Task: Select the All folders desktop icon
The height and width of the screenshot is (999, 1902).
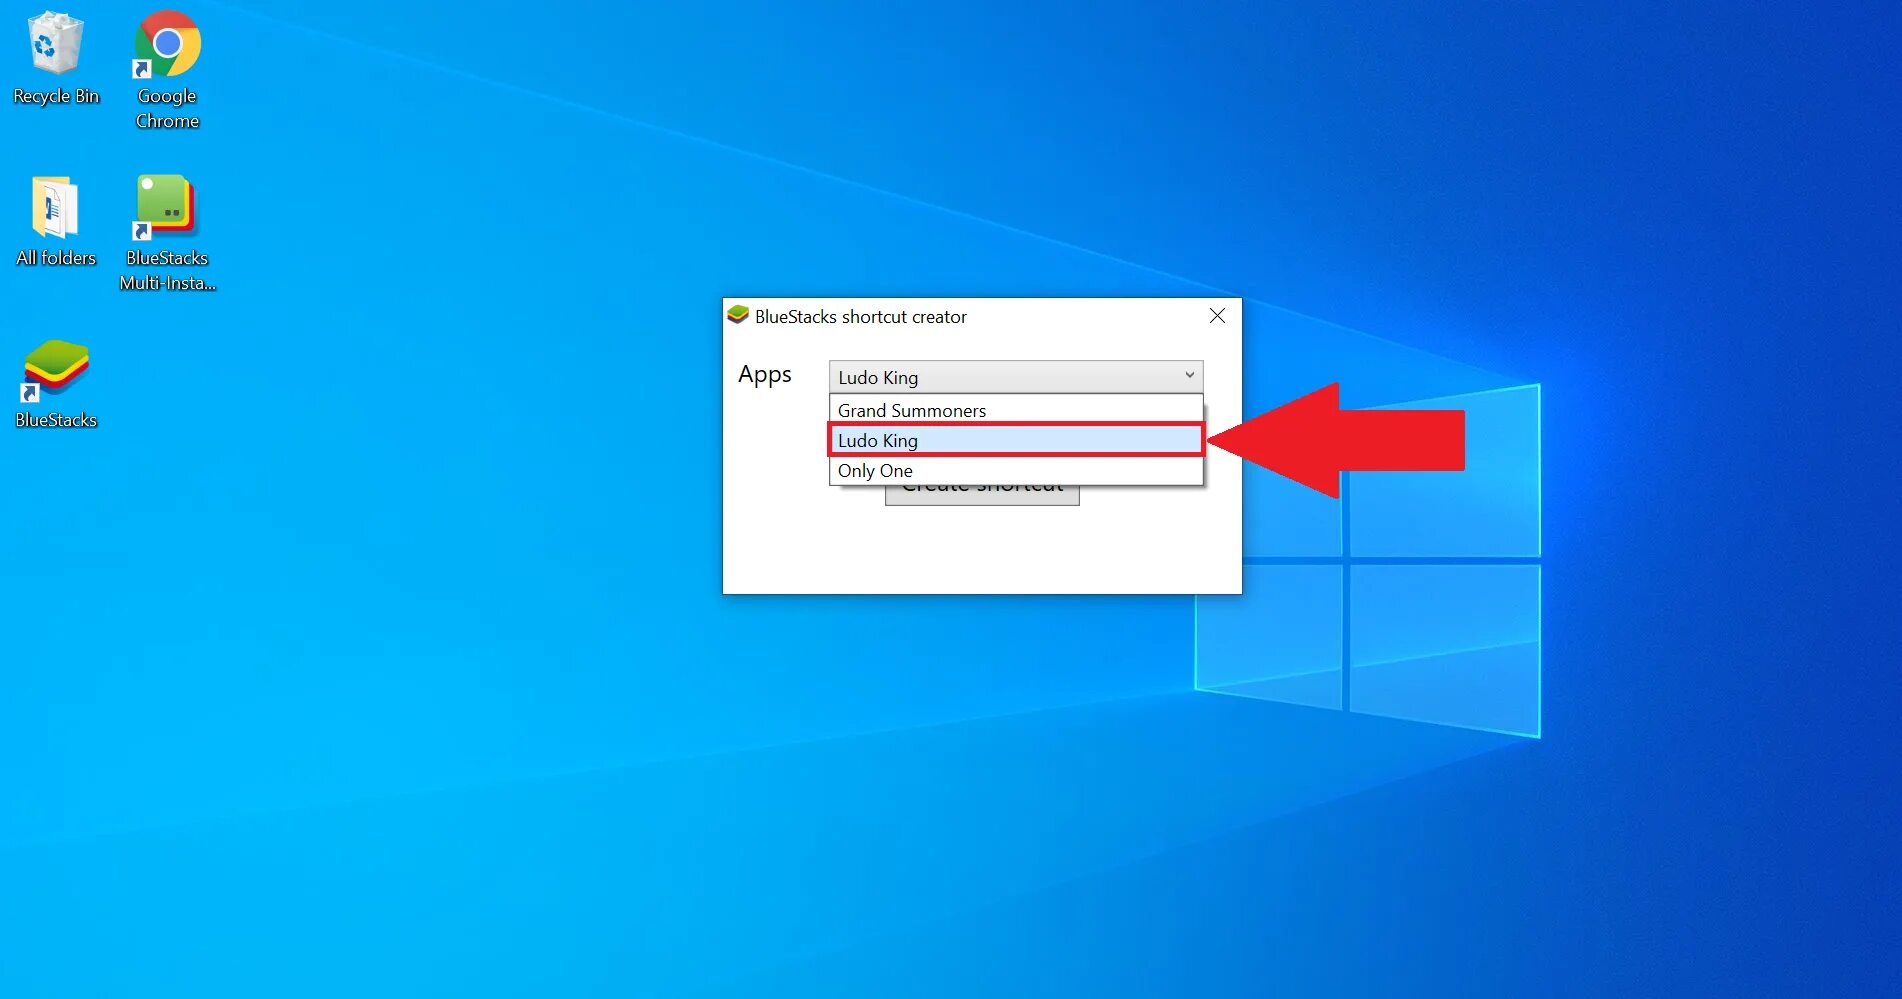Action: (56, 222)
